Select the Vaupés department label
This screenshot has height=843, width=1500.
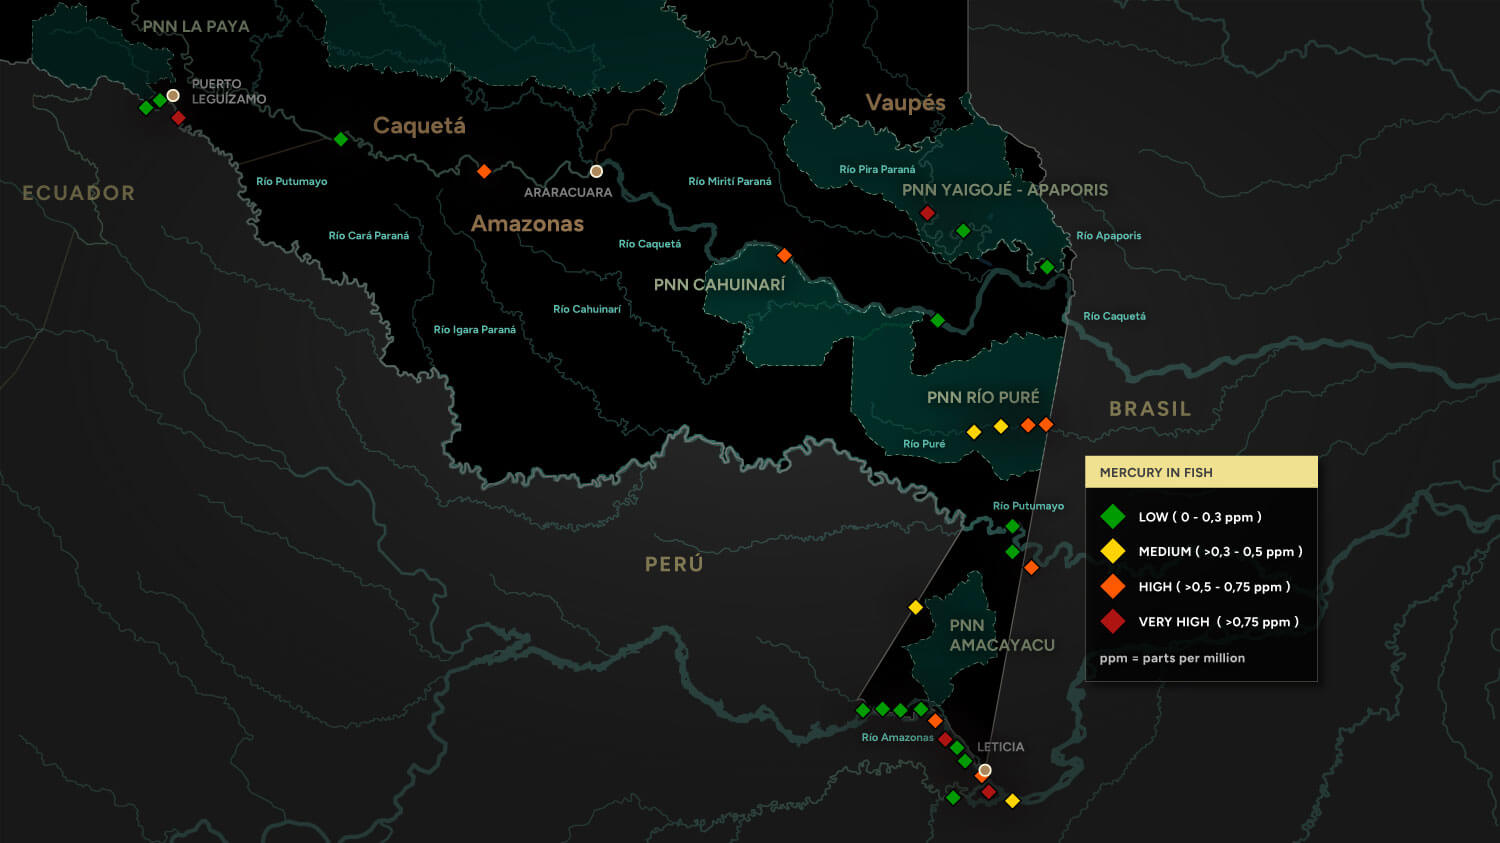pos(905,103)
